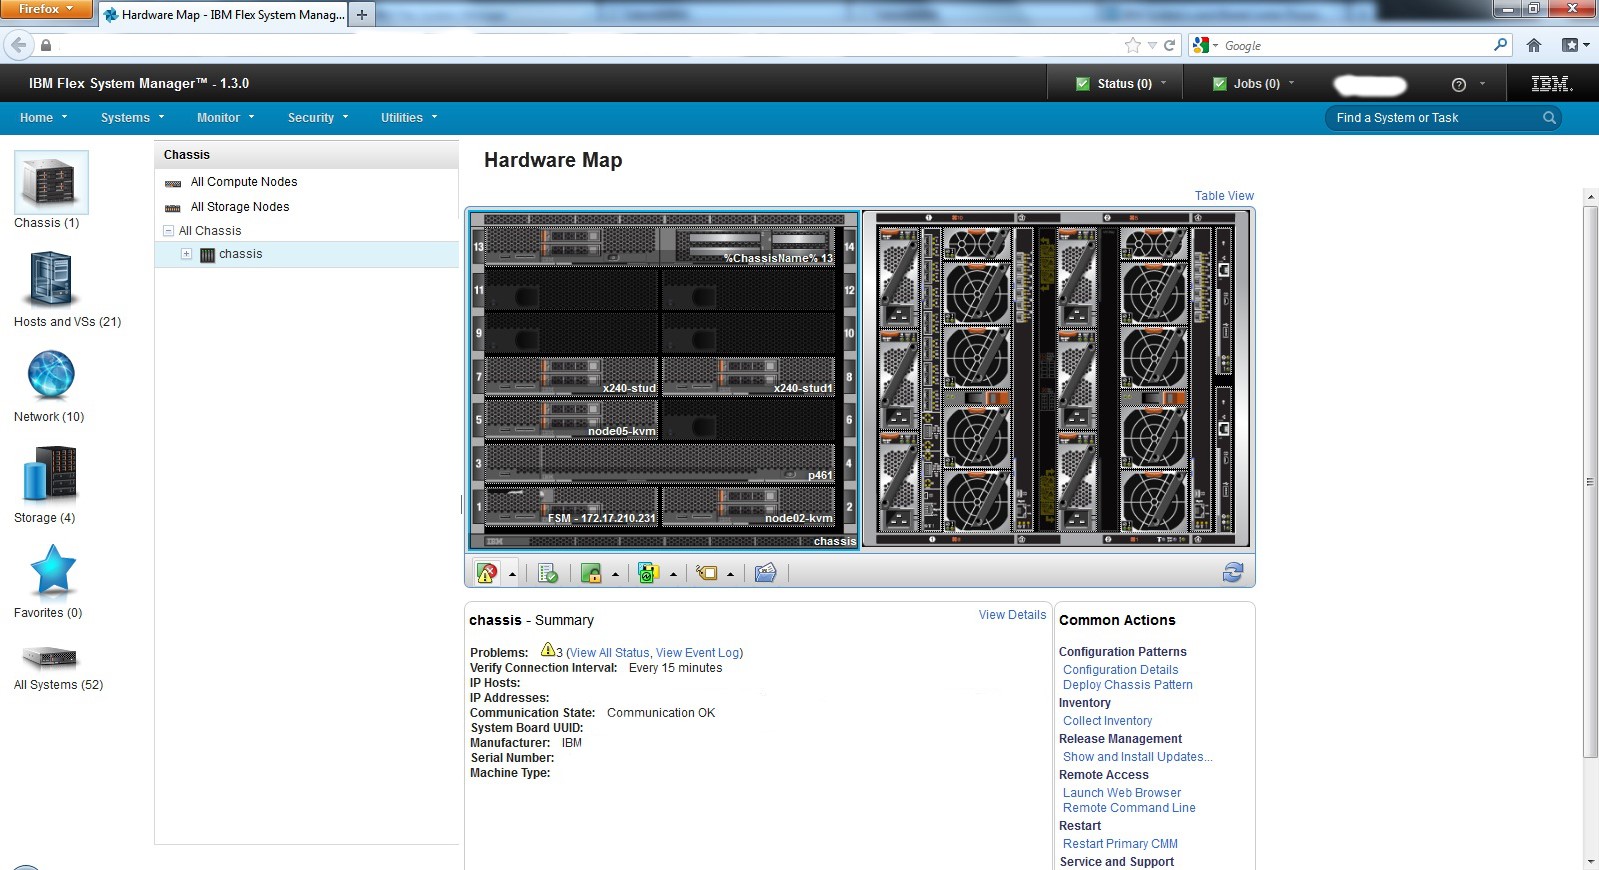Click the padlock access icon in map toolbar
Image resolution: width=1599 pixels, height=870 pixels.
[591, 573]
